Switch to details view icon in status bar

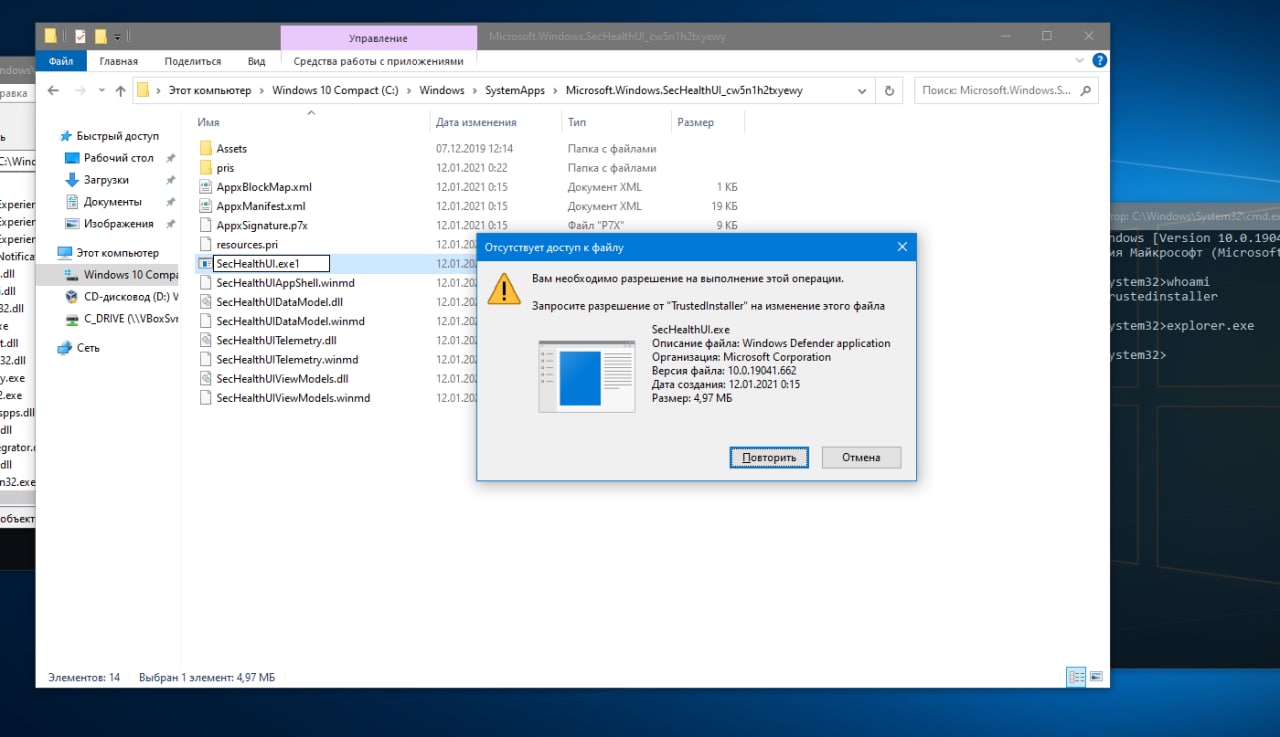click(x=1076, y=677)
